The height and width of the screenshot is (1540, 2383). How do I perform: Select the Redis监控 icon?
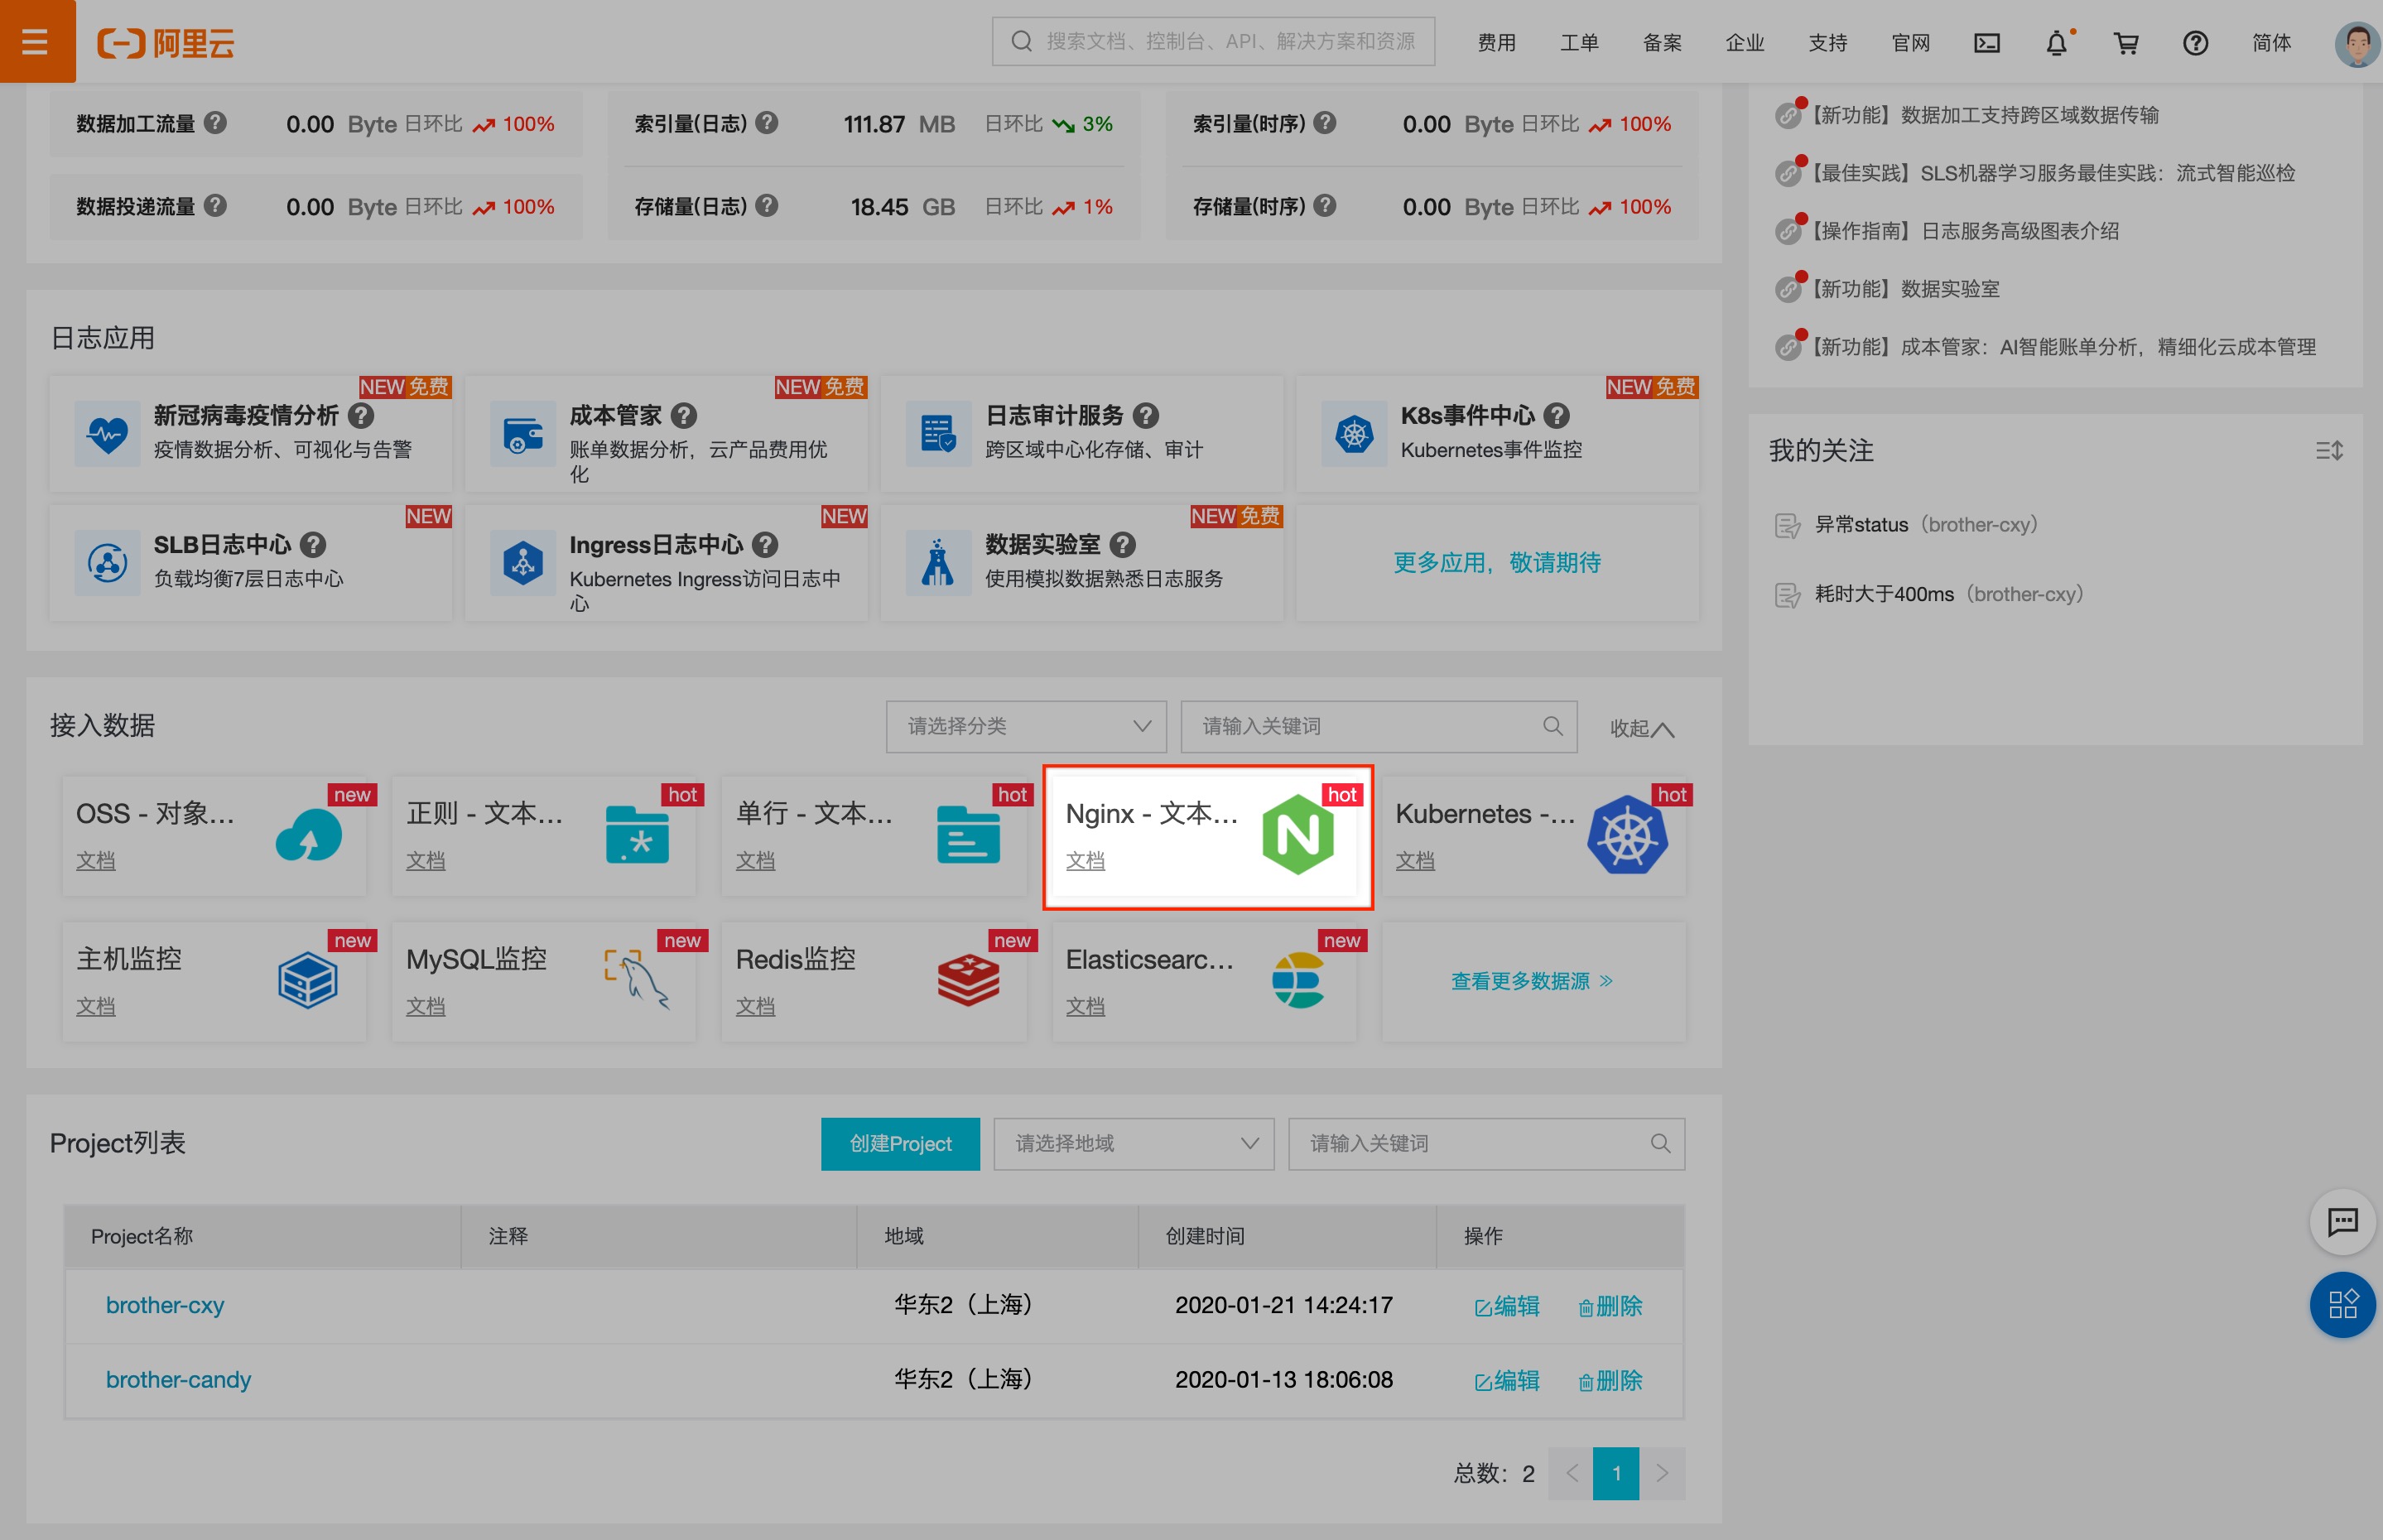click(968, 980)
